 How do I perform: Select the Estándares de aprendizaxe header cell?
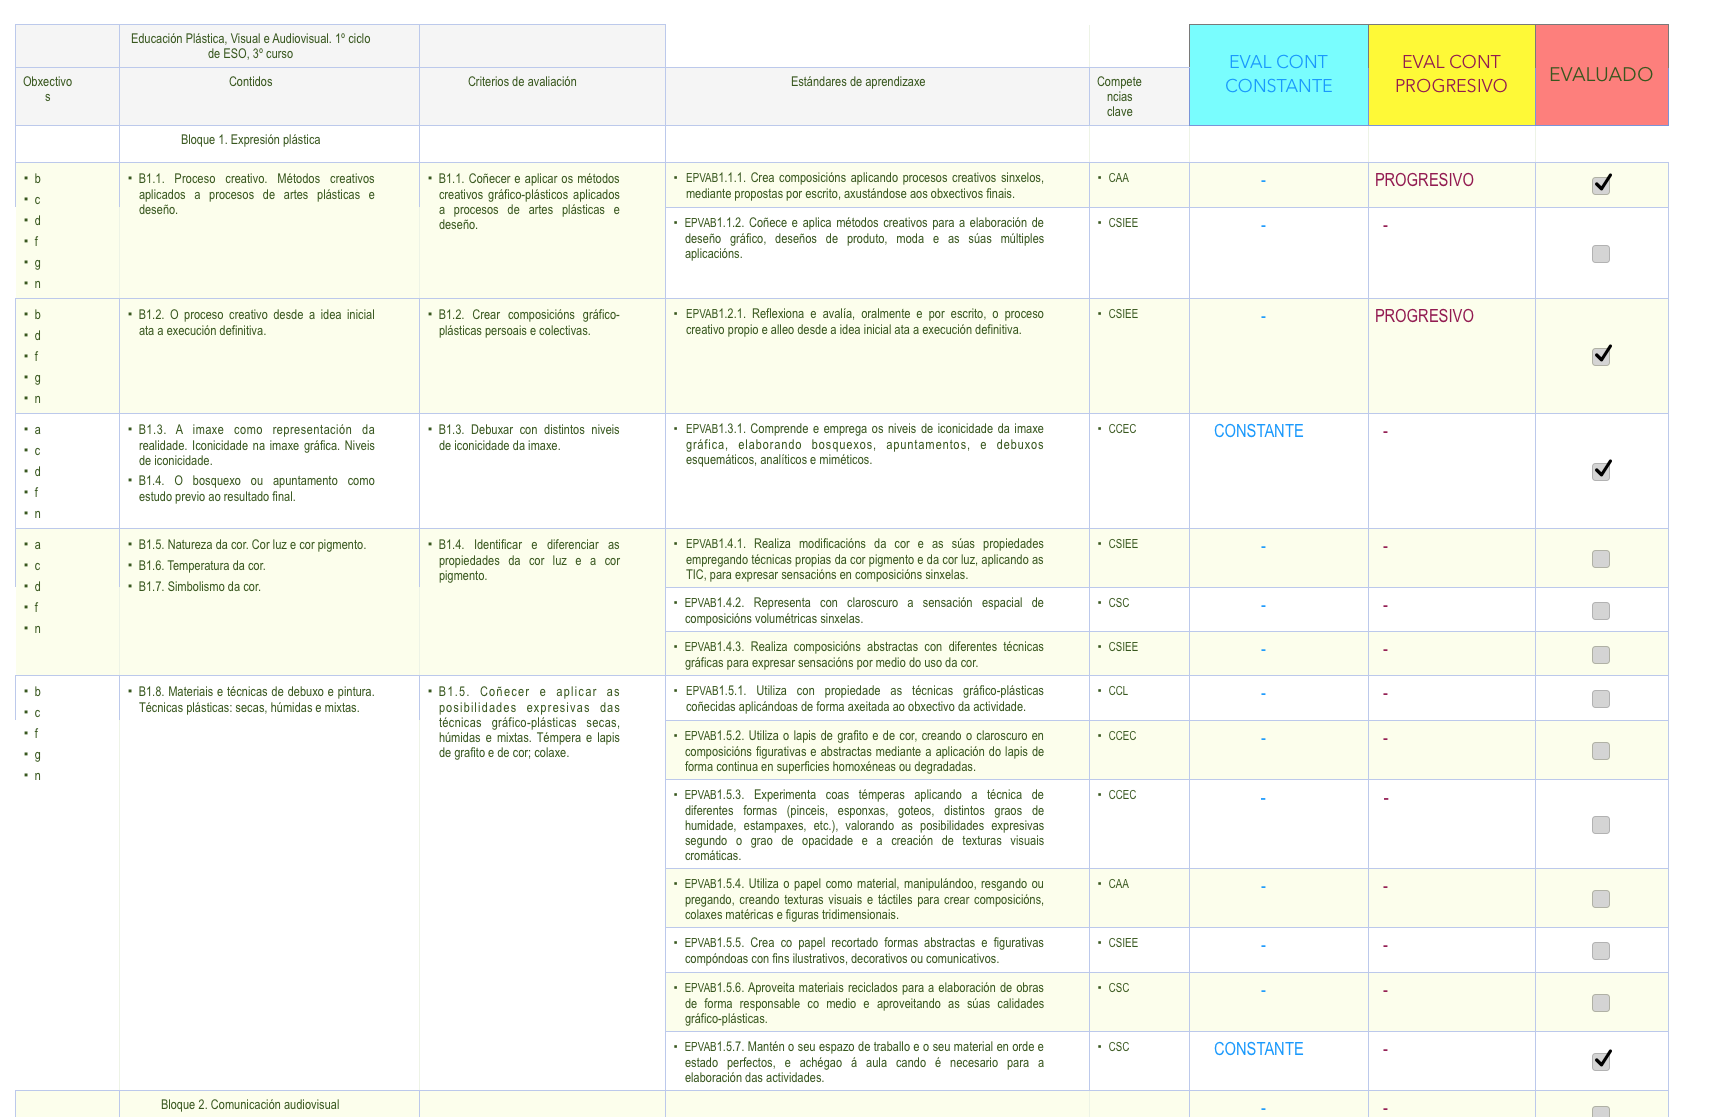[x=857, y=82]
